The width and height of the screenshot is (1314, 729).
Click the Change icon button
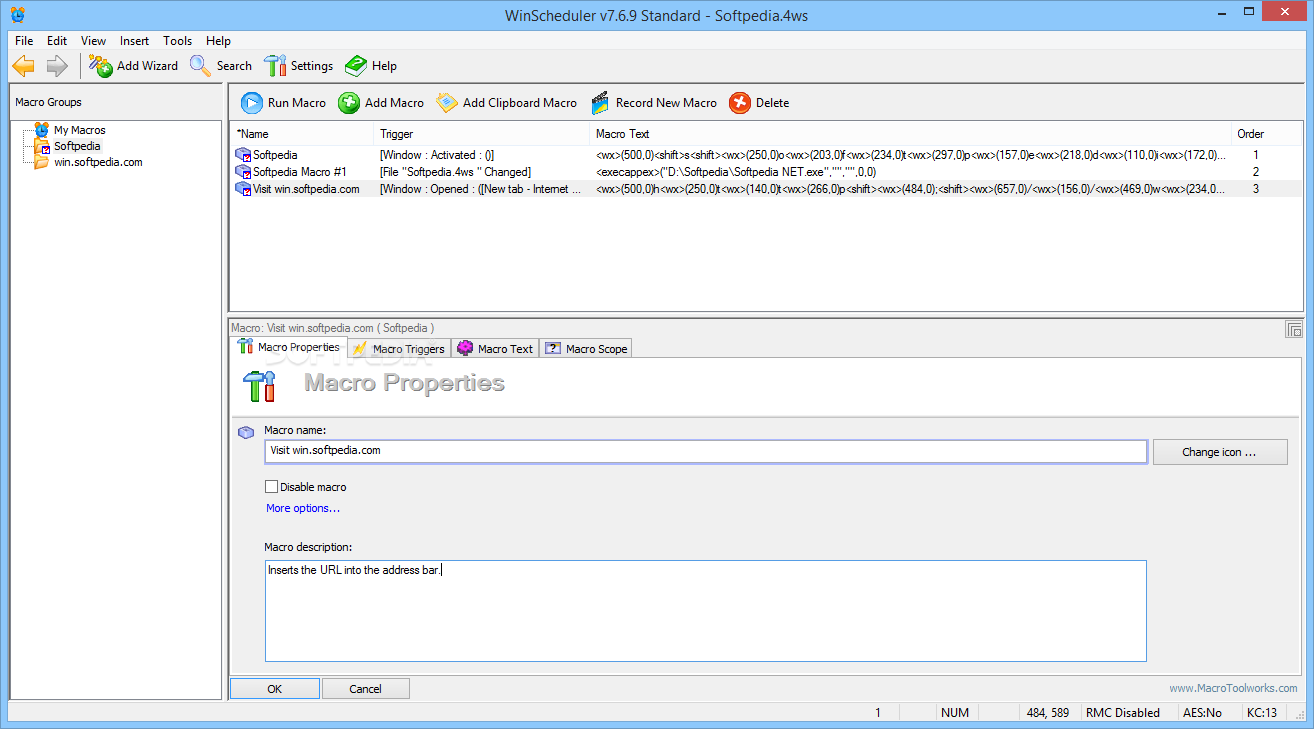(1220, 452)
